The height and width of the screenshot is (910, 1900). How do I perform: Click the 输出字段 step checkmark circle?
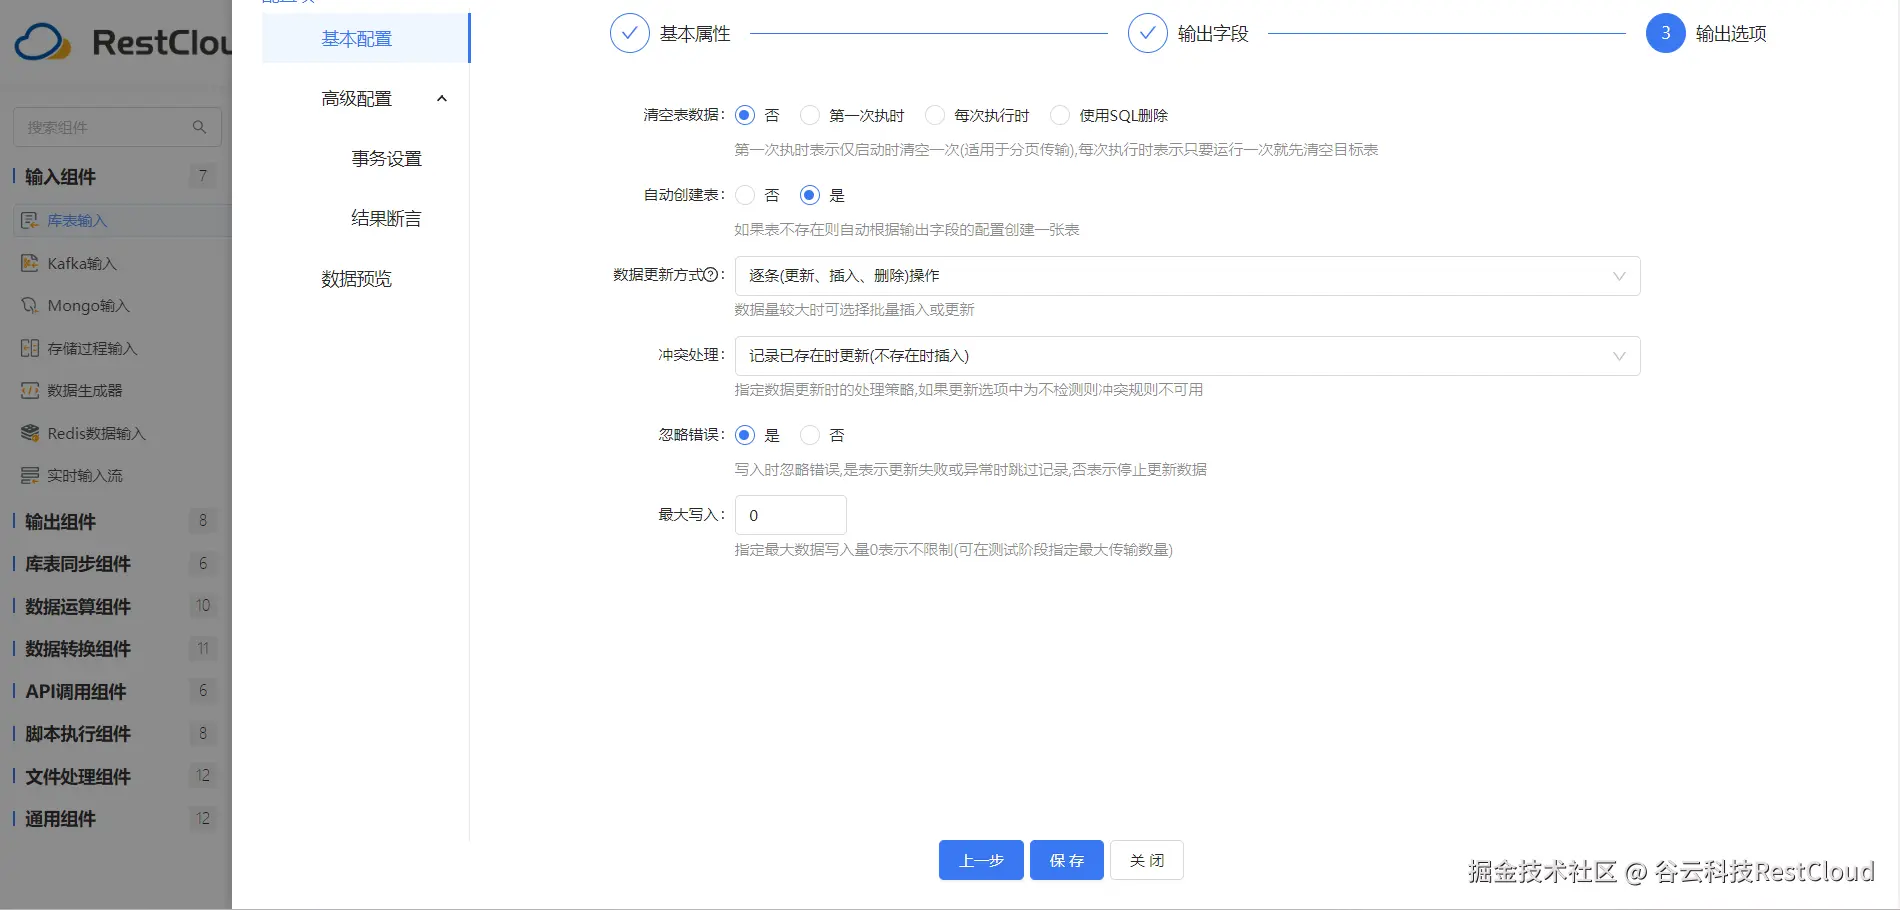coord(1148,33)
